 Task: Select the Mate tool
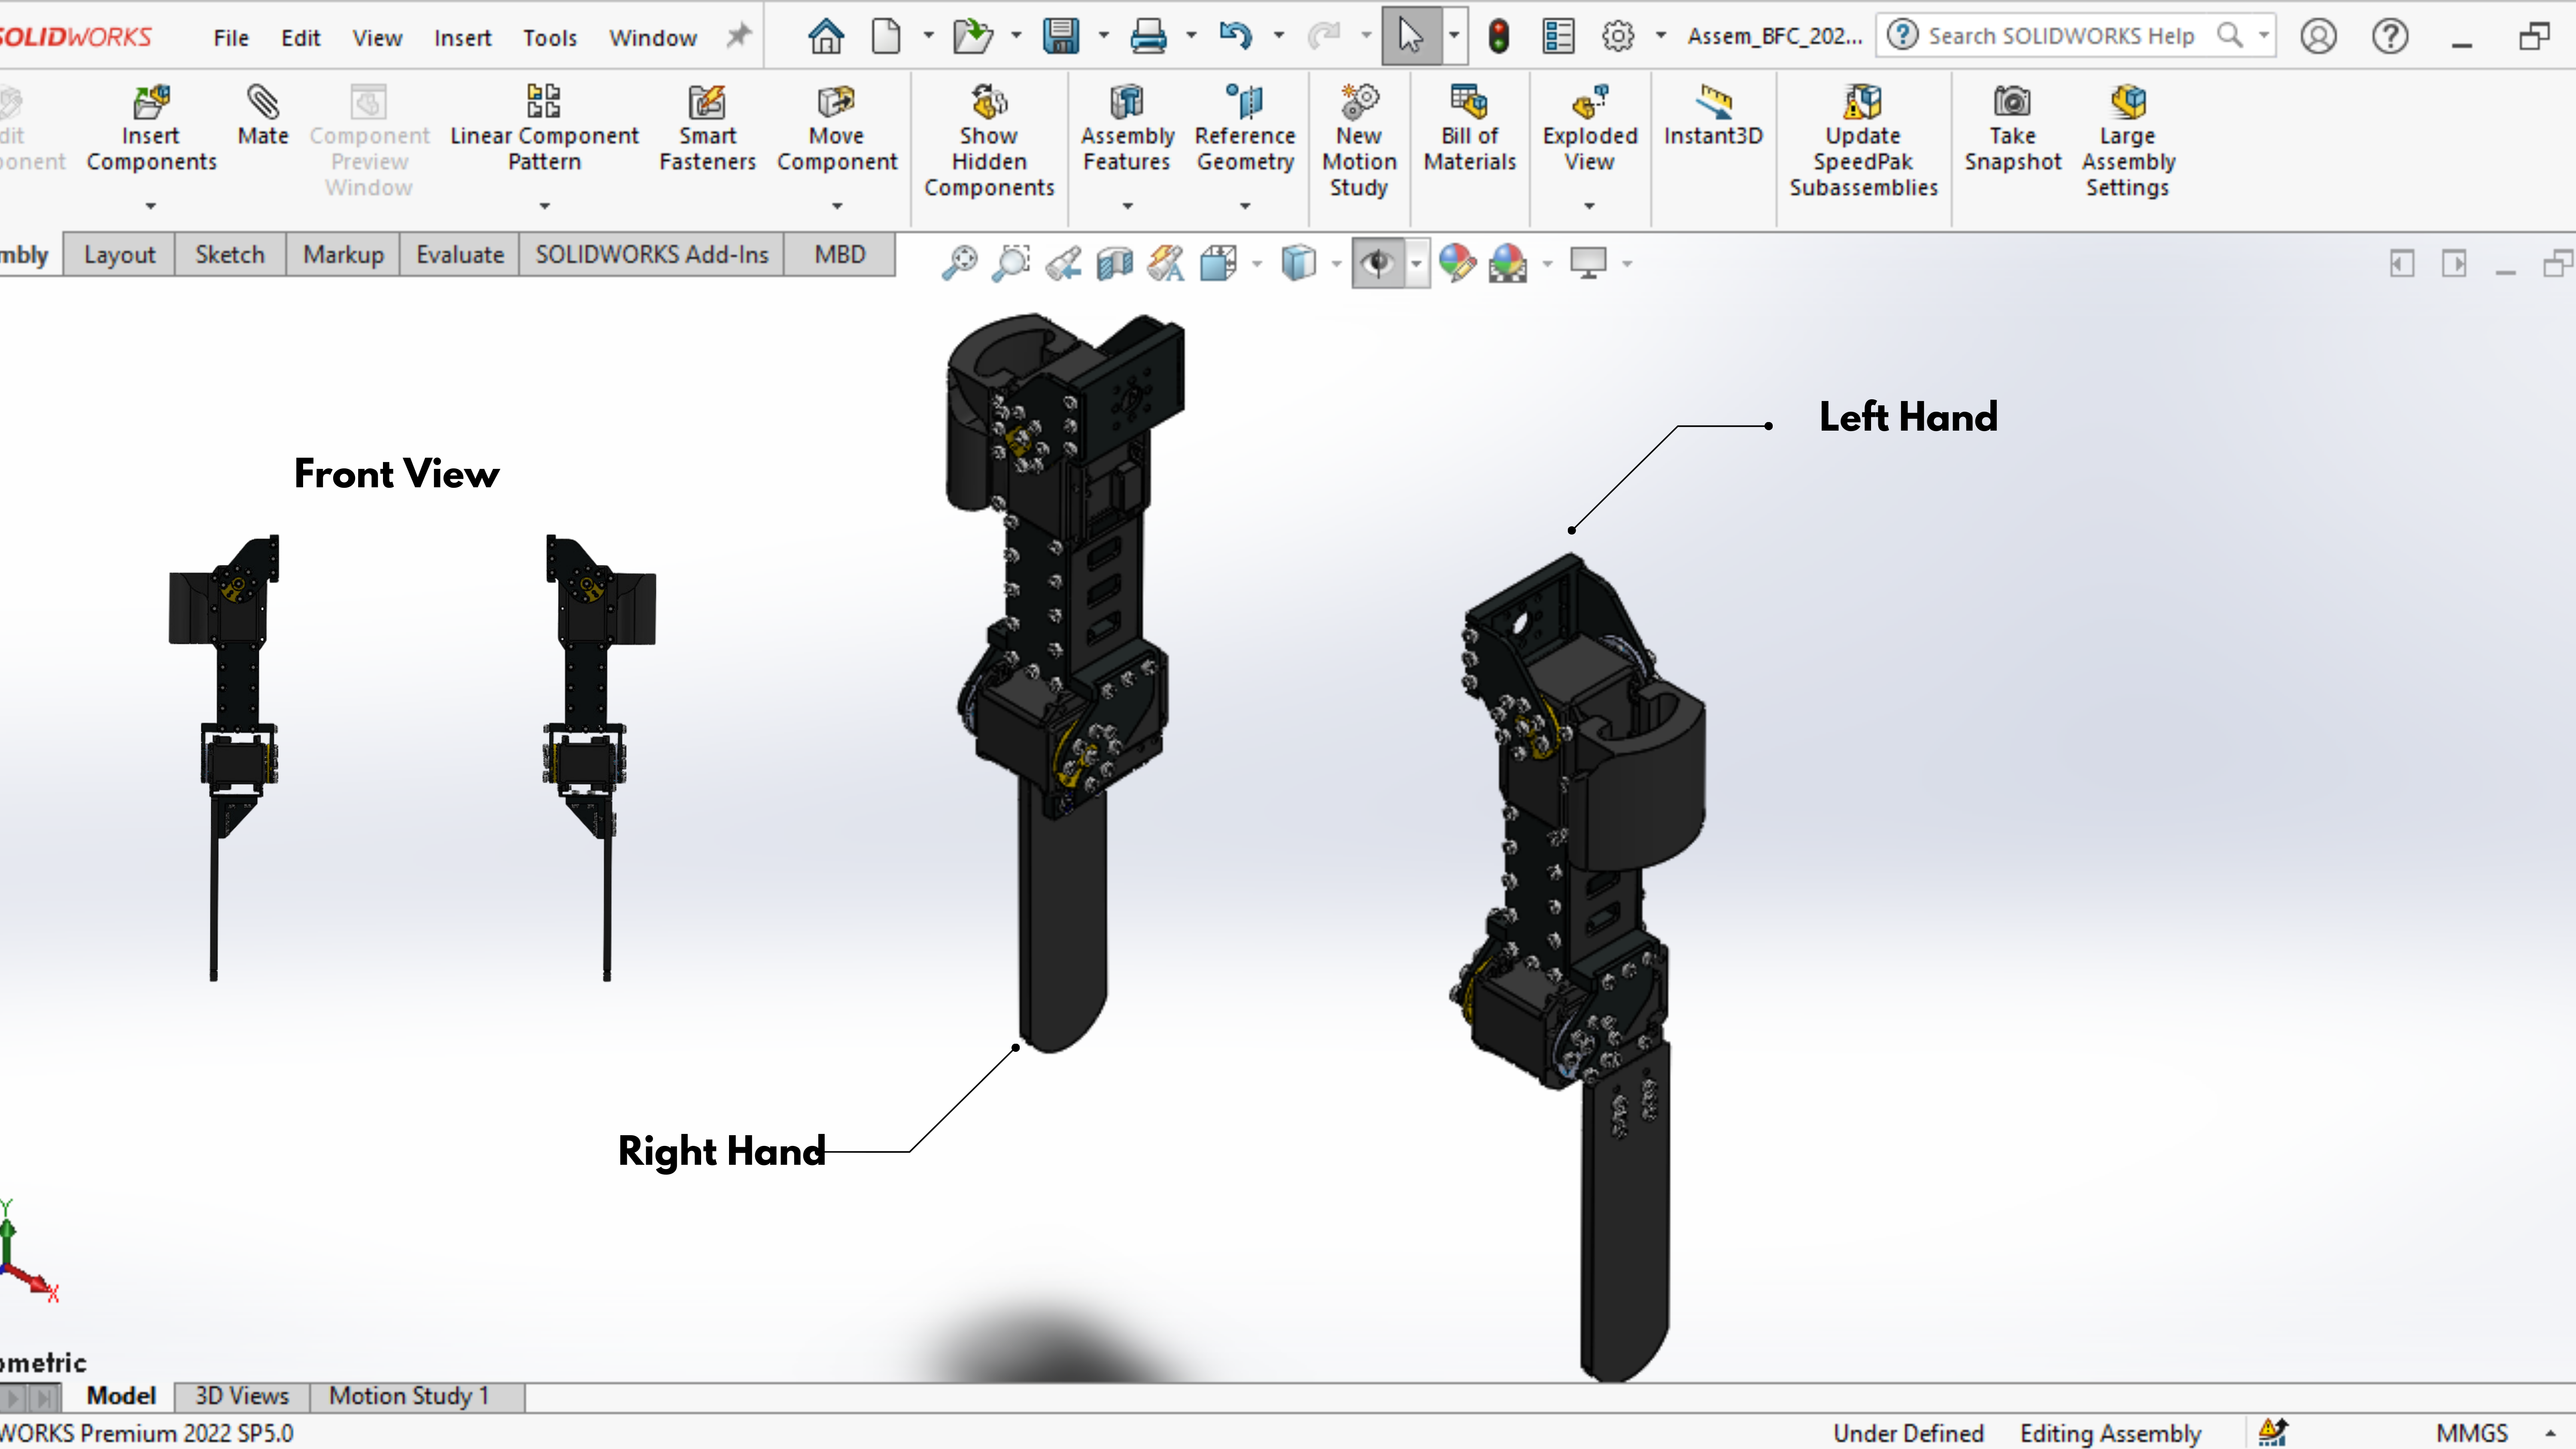[263, 116]
